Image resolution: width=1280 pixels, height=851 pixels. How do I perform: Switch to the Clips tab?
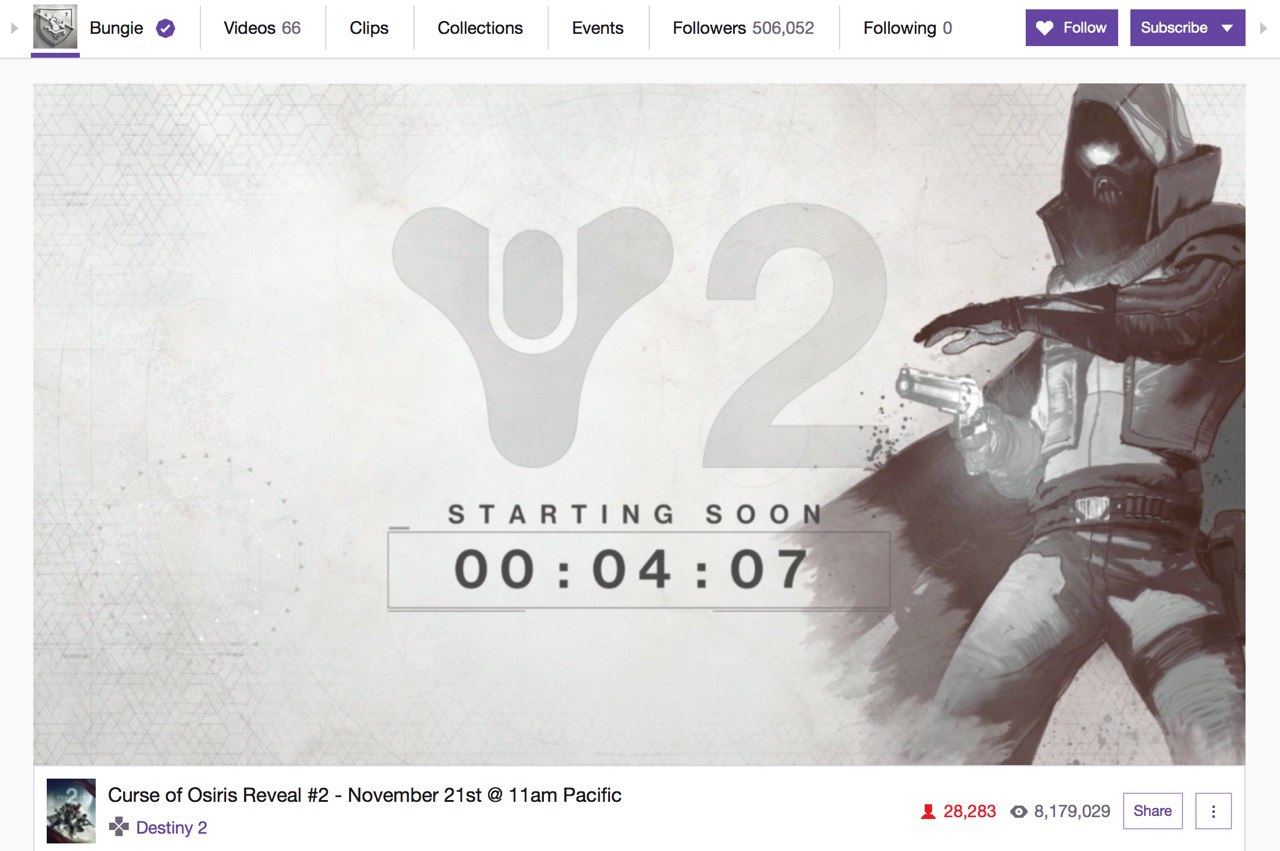(369, 28)
